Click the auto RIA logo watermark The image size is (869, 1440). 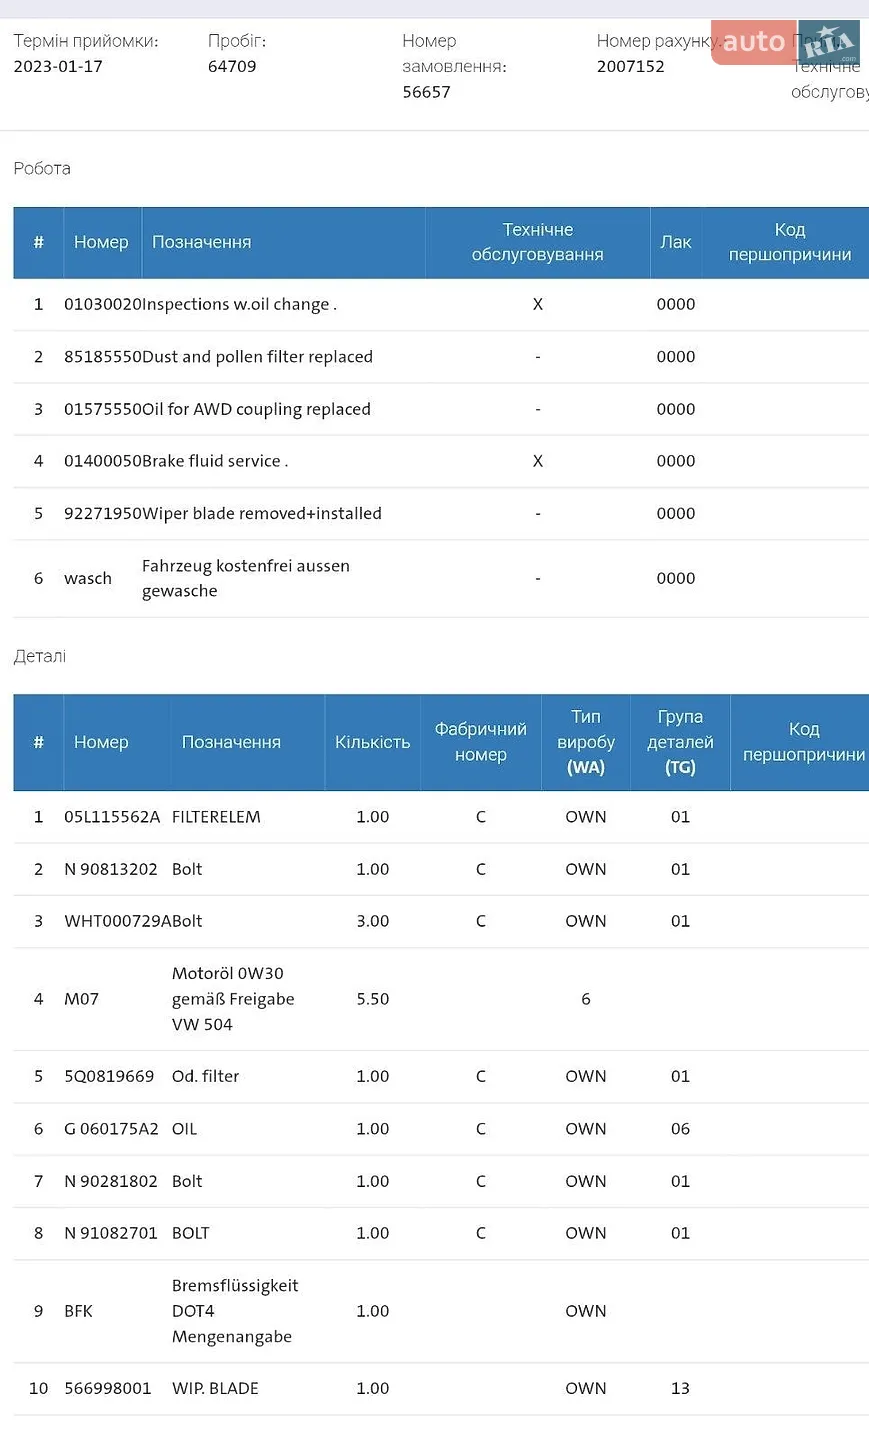click(x=786, y=42)
